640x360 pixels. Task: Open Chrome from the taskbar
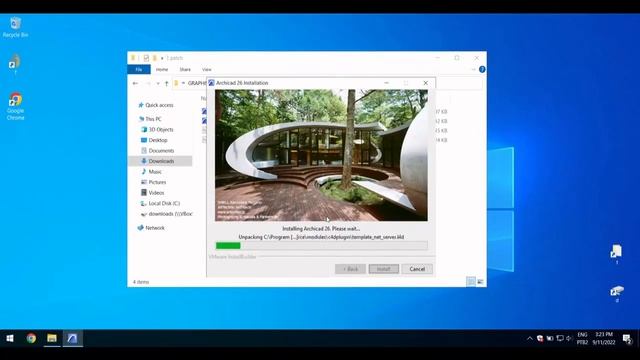click(31, 338)
